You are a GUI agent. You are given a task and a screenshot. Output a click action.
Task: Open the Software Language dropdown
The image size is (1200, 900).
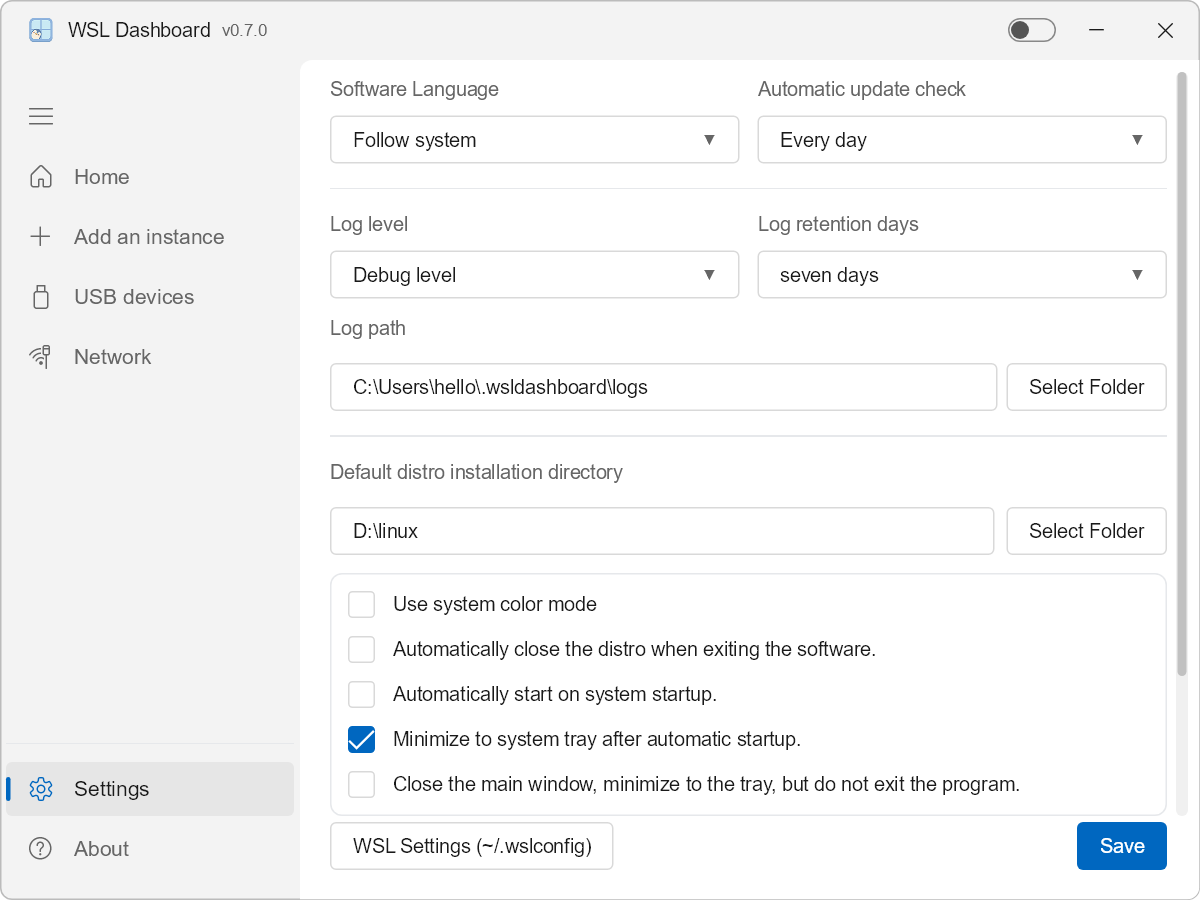pyautogui.click(x=534, y=140)
